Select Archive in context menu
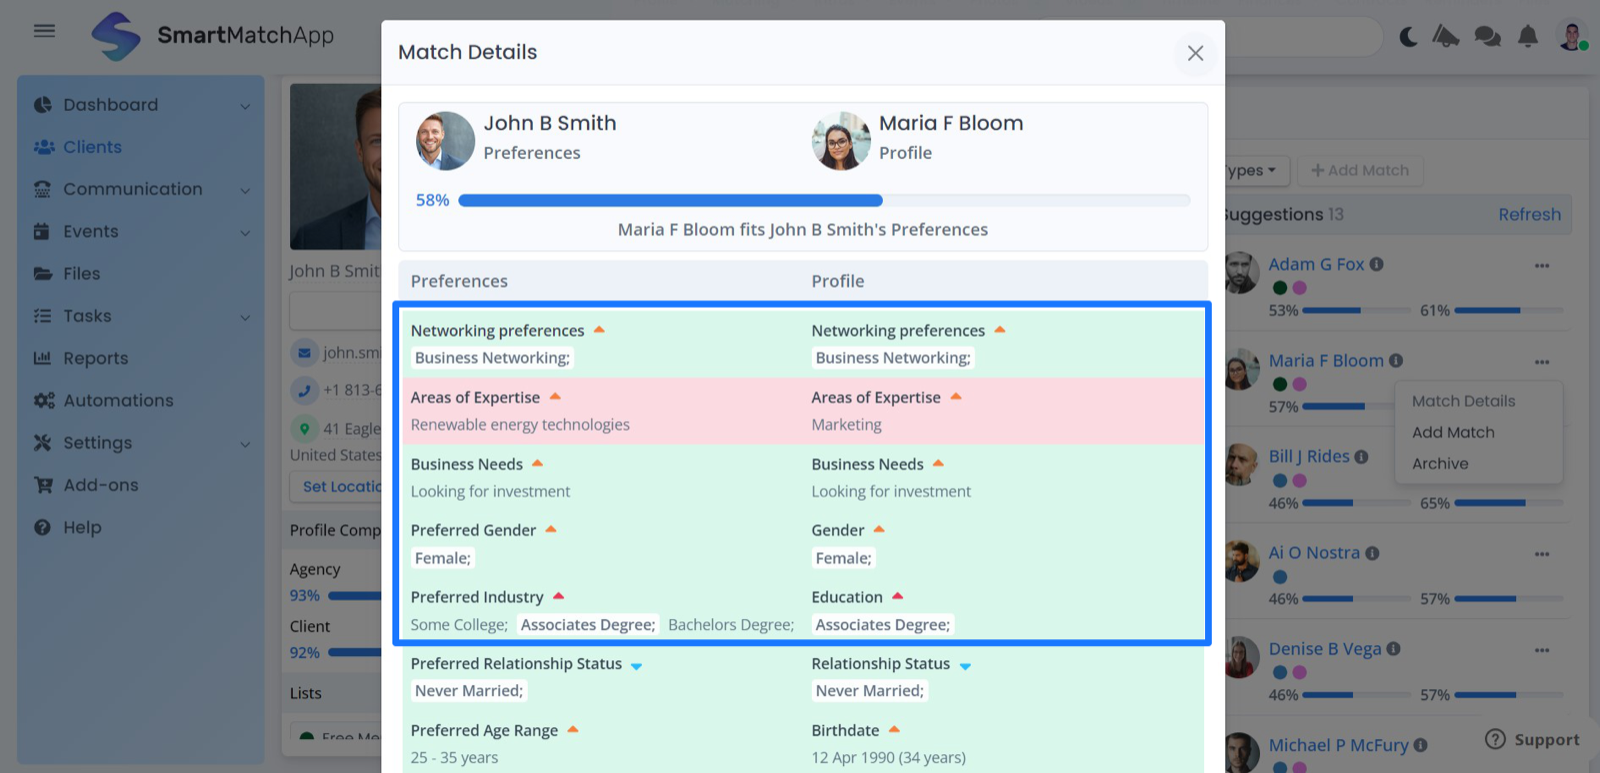The width and height of the screenshot is (1600, 773). point(1440,463)
